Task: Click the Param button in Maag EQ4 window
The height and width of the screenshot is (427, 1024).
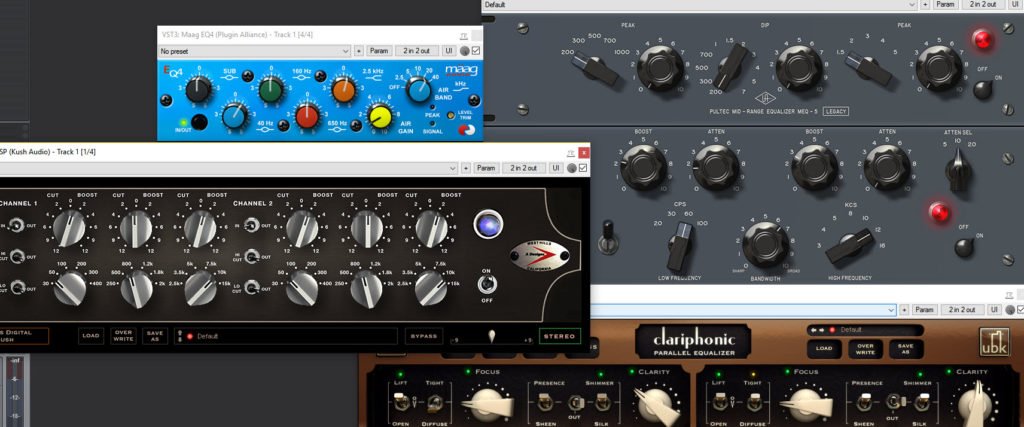Action: click(x=379, y=51)
